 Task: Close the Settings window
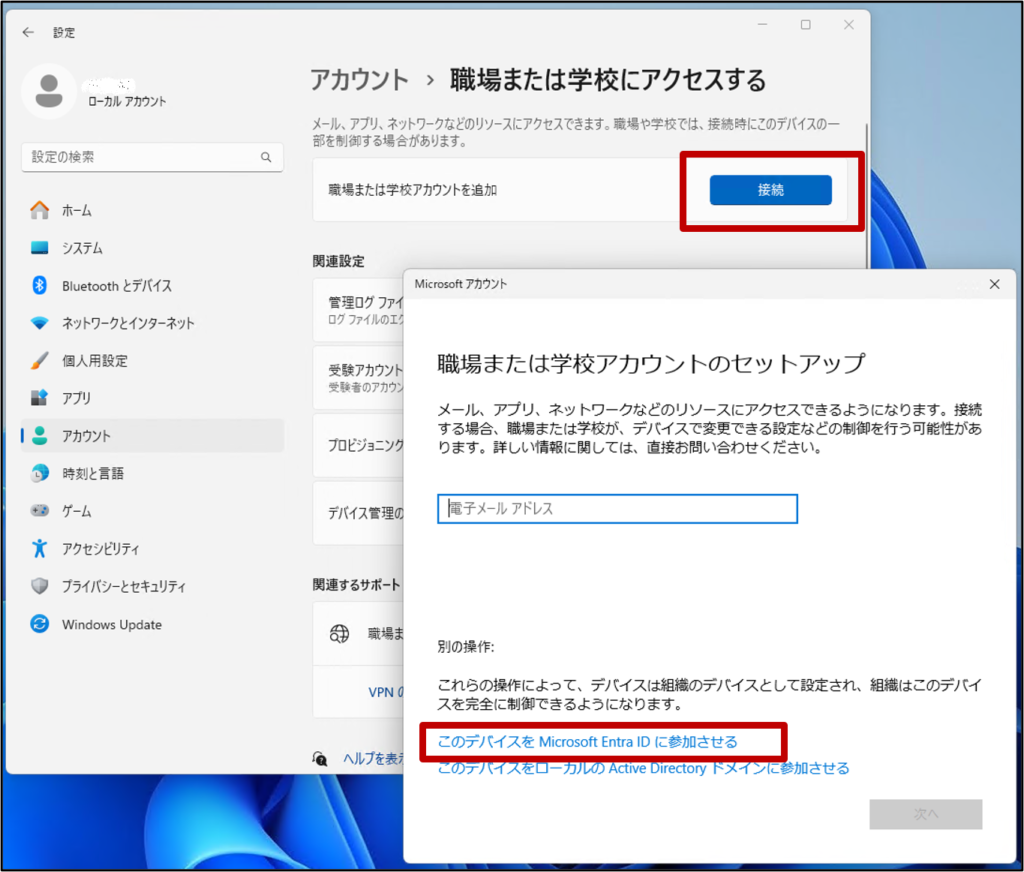(x=848, y=25)
